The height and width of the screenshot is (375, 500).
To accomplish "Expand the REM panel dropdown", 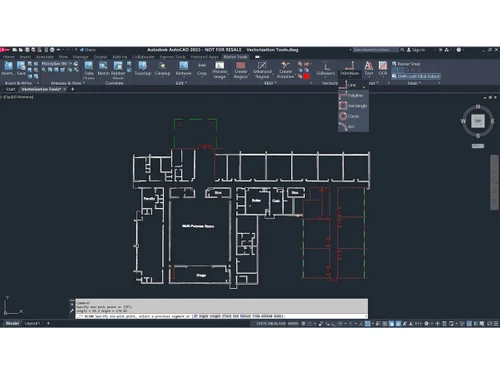I will 270,83.
